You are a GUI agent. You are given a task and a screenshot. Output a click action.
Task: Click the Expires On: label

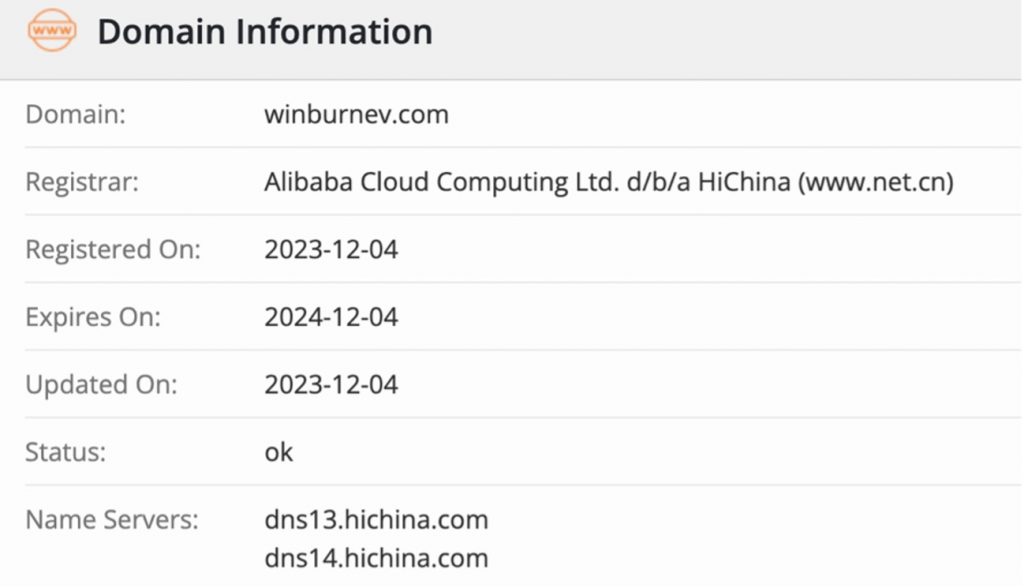tap(93, 318)
